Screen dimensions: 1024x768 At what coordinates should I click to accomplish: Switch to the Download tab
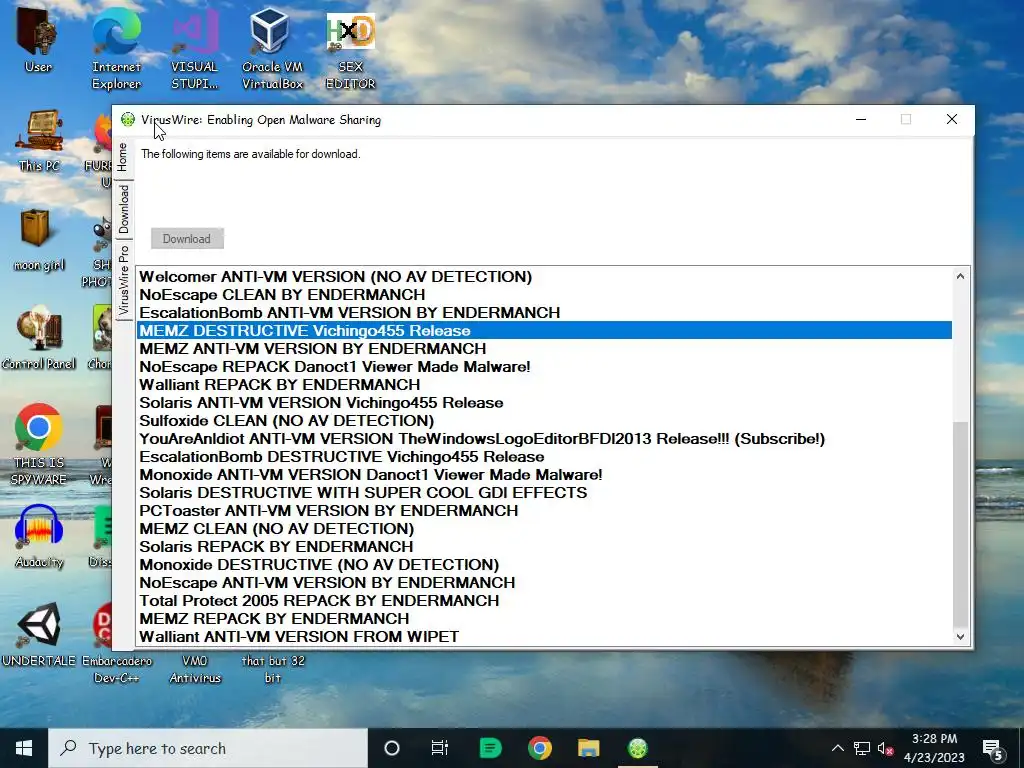tap(123, 209)
